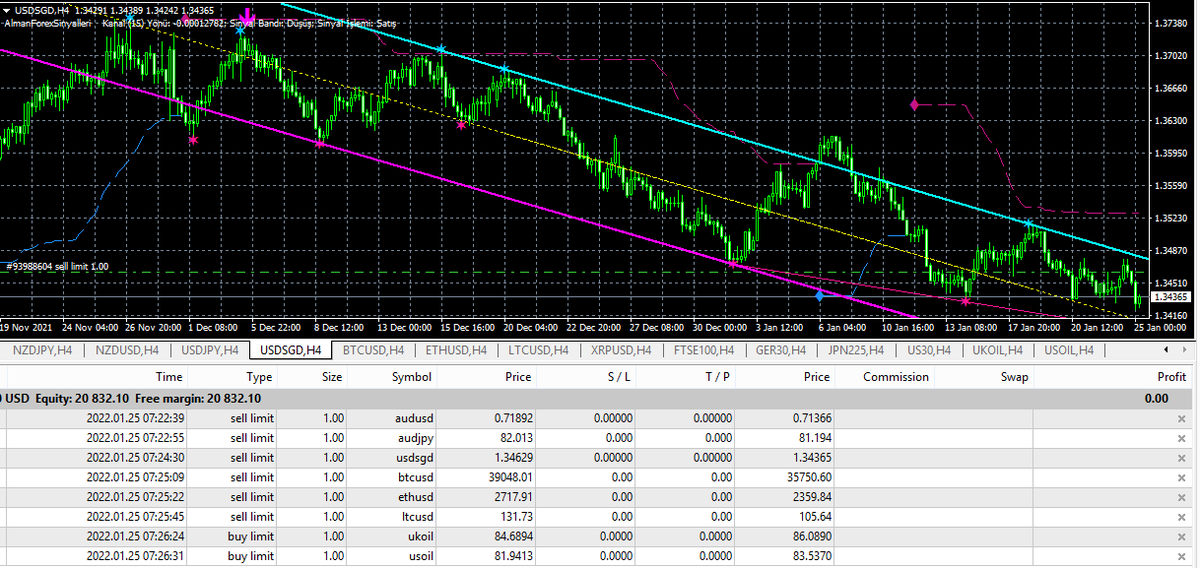
Task: Sort orders by the Size column
Action: coord(332,377)
